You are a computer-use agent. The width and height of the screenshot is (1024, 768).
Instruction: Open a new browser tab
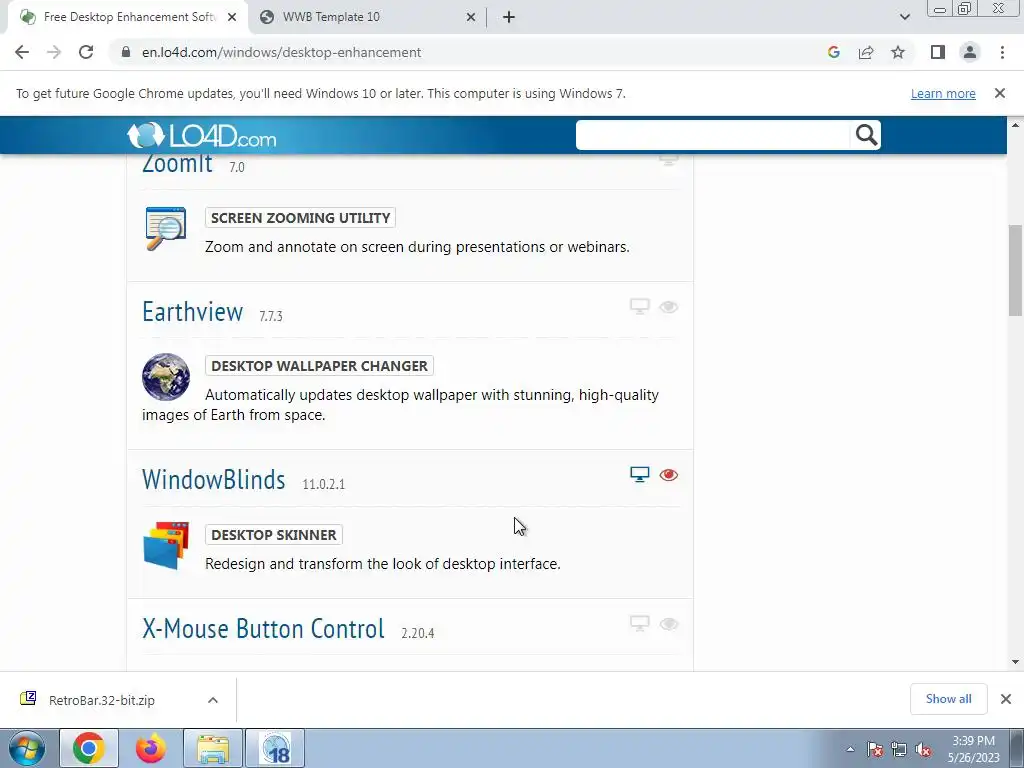509,17
